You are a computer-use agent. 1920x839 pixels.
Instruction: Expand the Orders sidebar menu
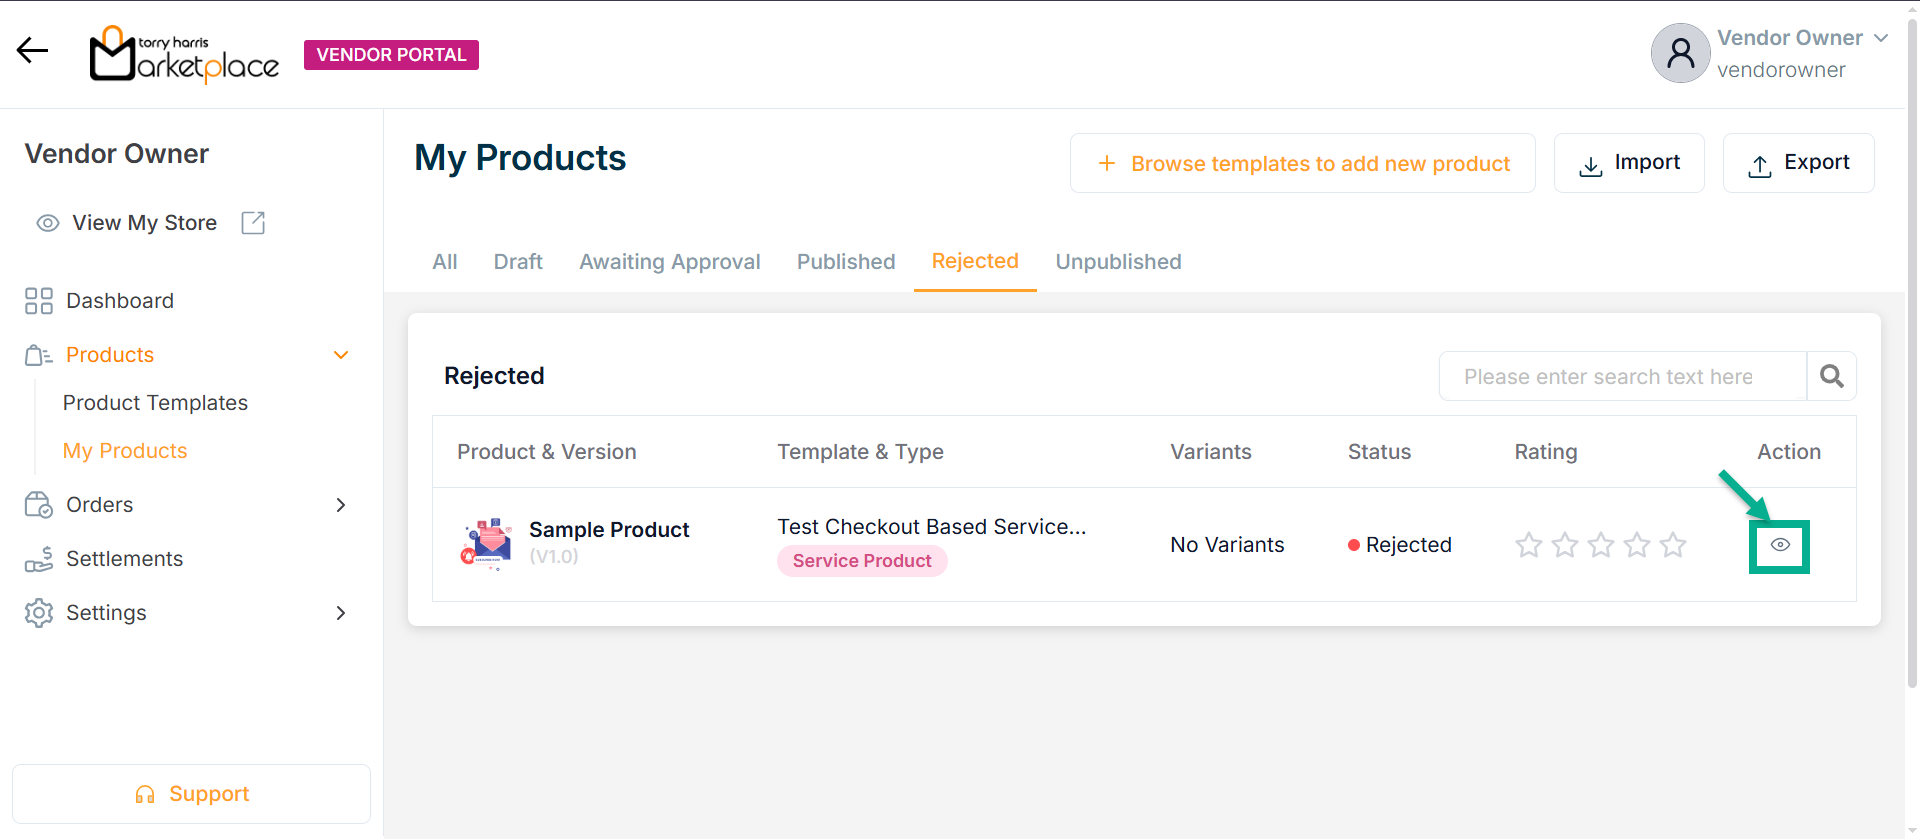tap(341, 505)
